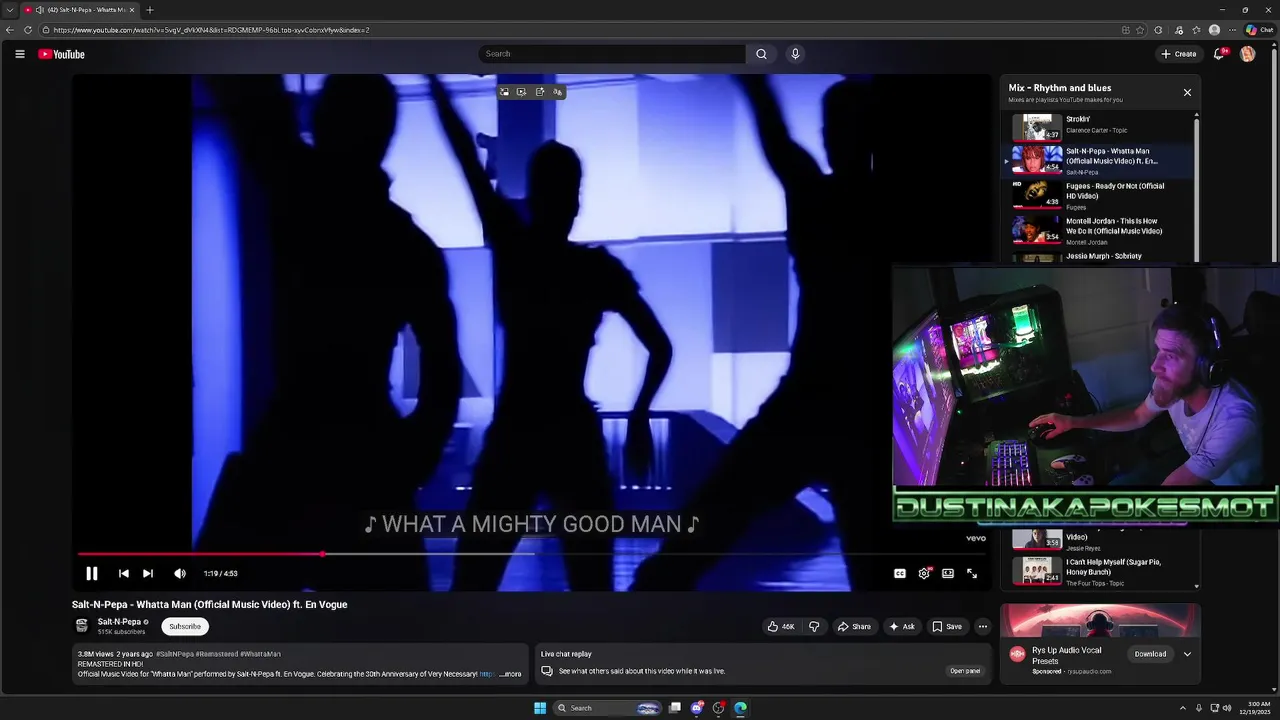Open the YouTube guide hamburger menu

click(x=20, y=54)
